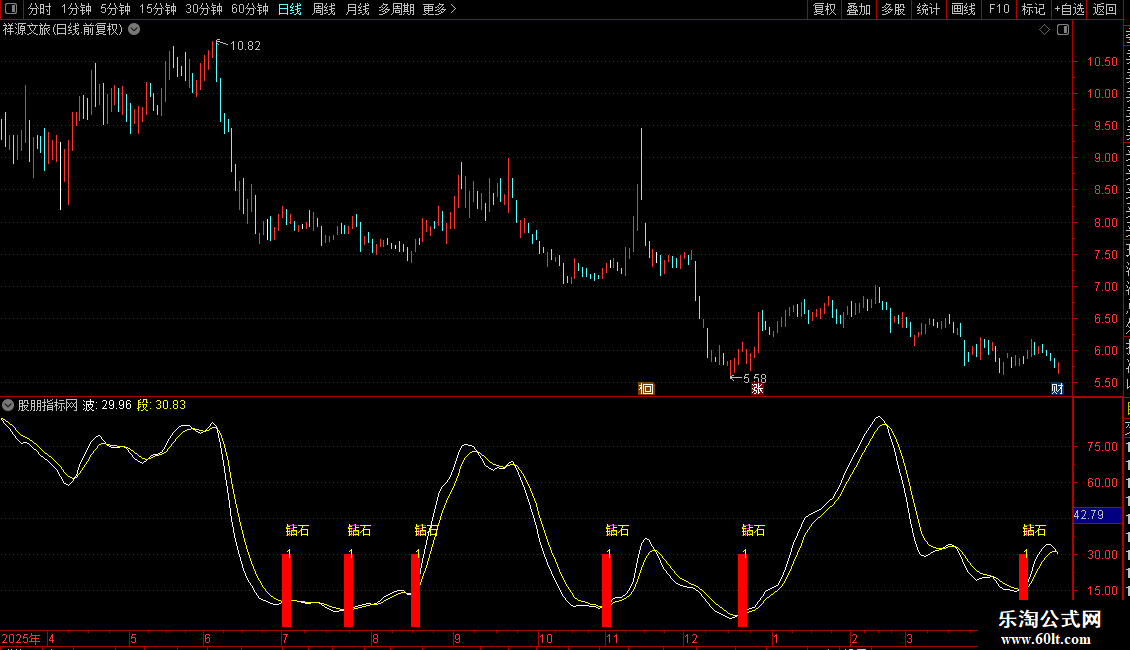Switch to the 15分钟 period tab
The width and height of the screenshot is (1130, 650).
coord(158,9)
